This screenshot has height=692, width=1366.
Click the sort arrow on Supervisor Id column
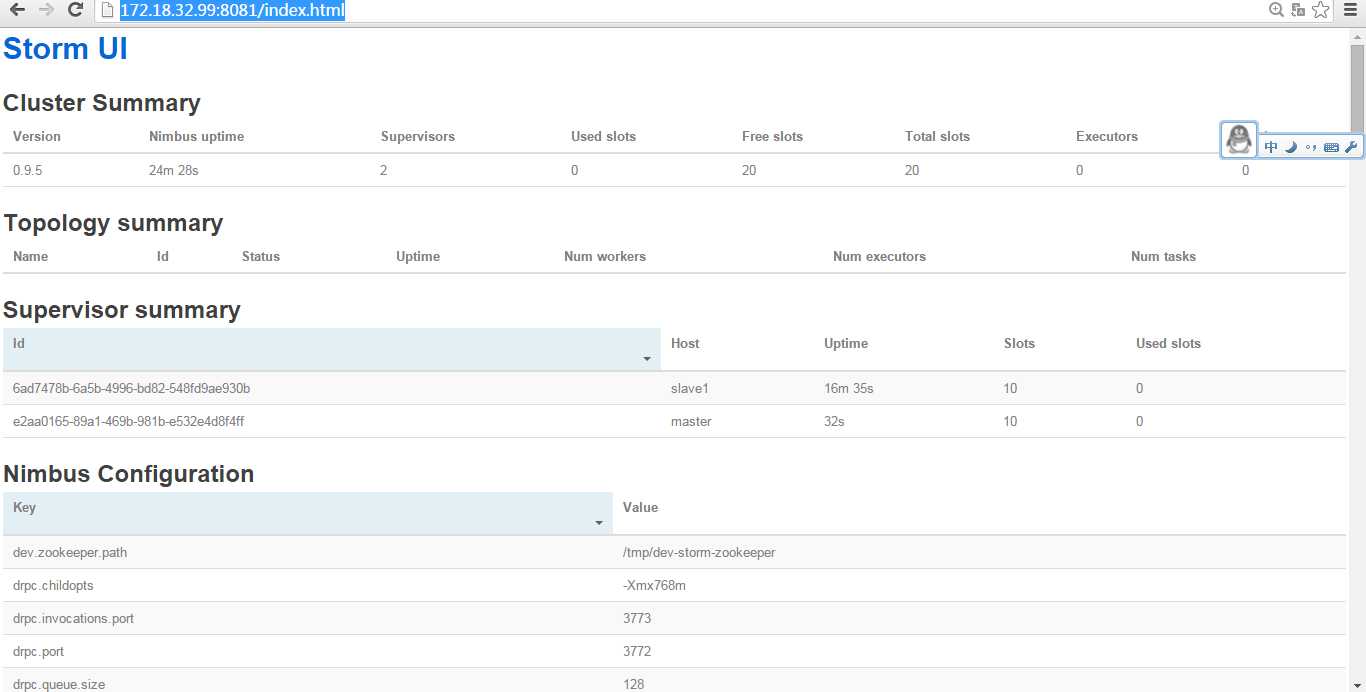click(x=647, y=359)
